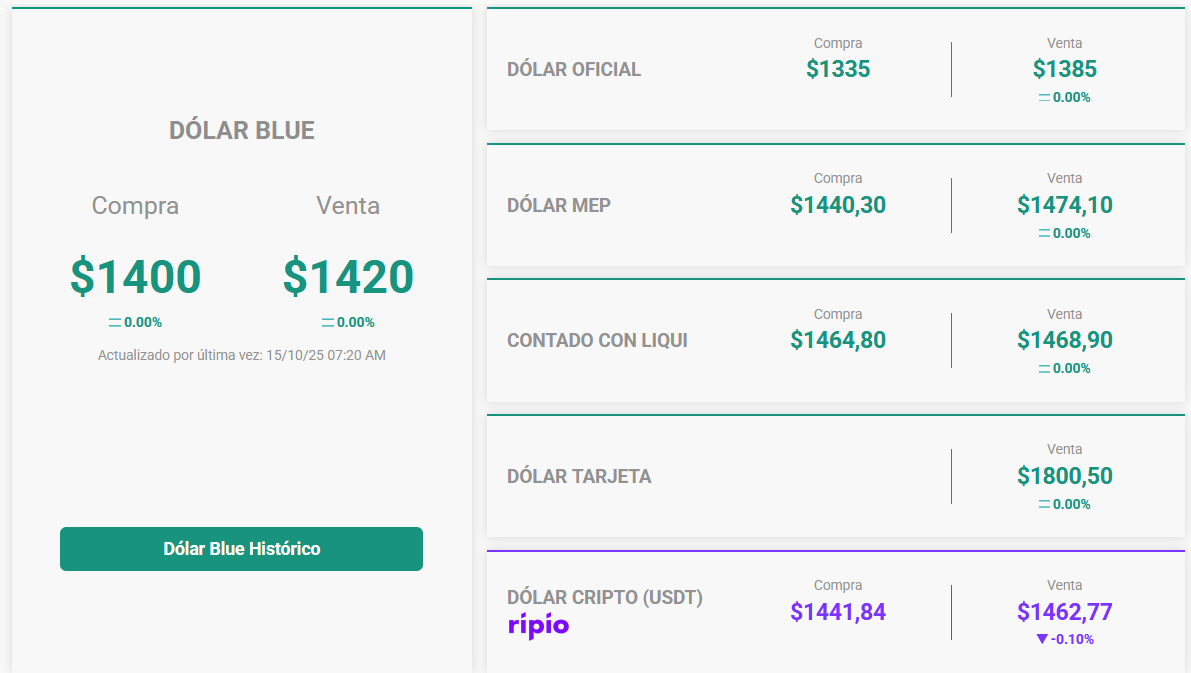Open the Dólar Blue Histórico button
This screenshot has width=1191, height=673.
click(241, 549)
